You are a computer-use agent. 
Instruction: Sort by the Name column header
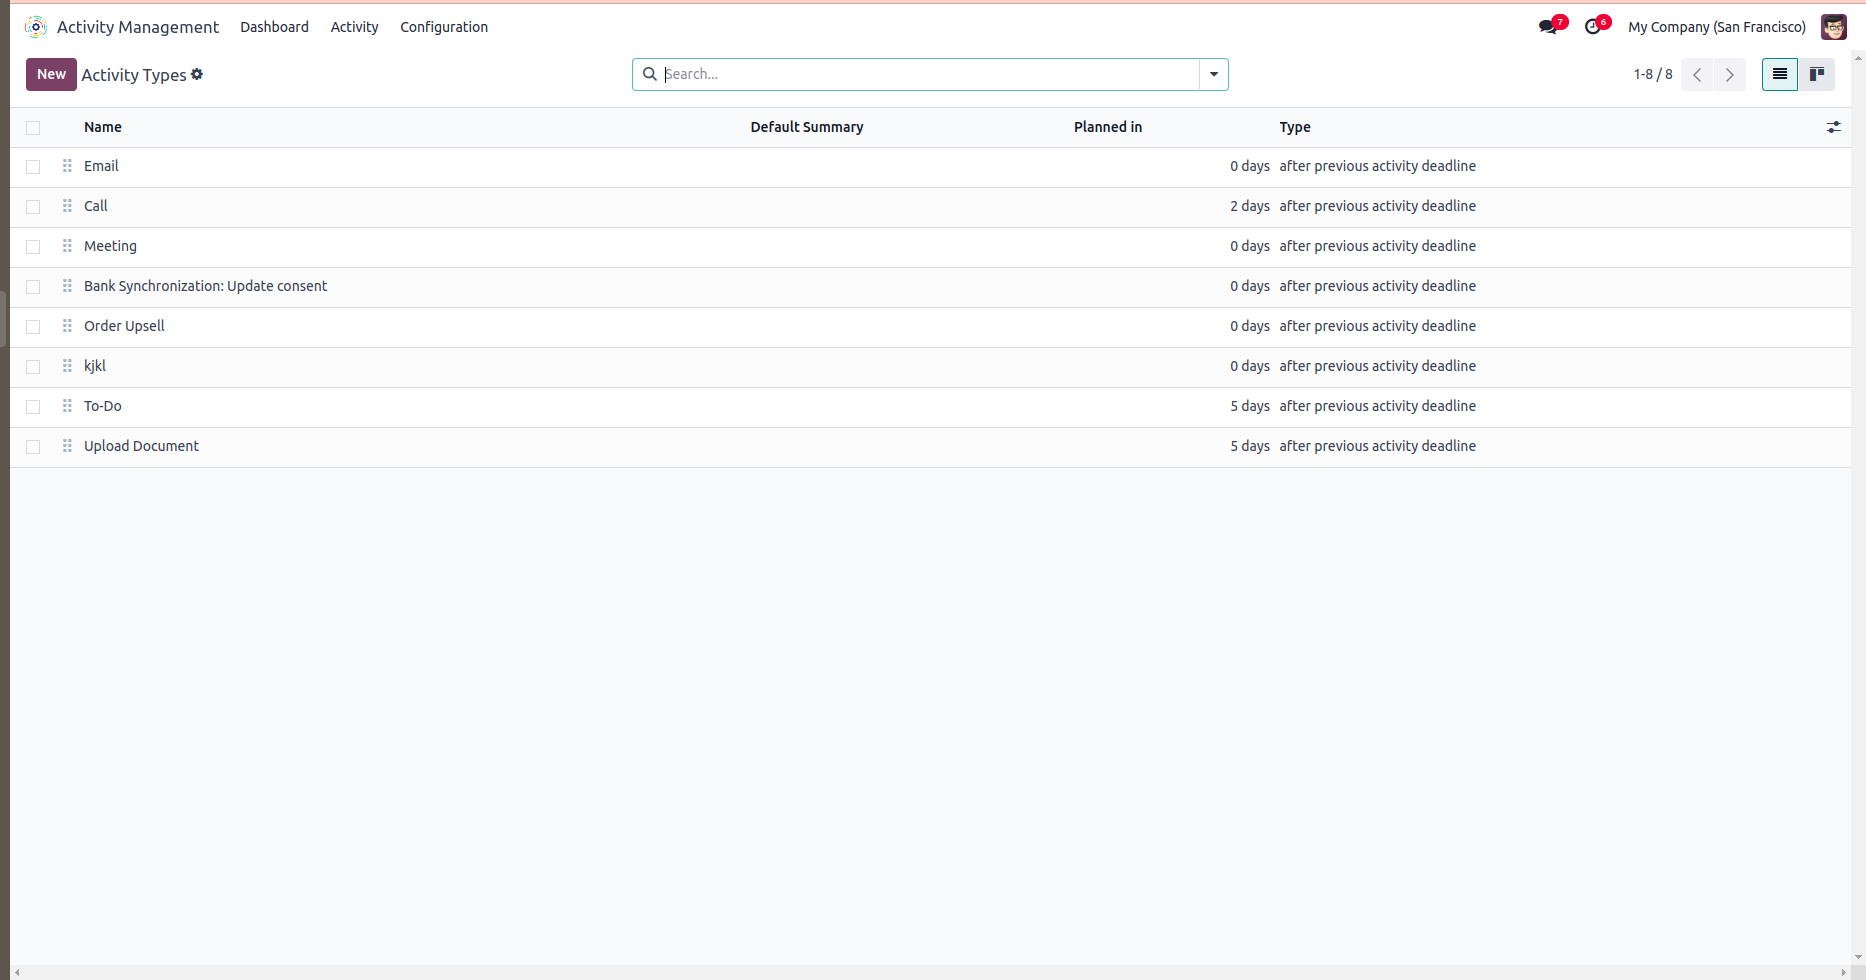[103, 127]
